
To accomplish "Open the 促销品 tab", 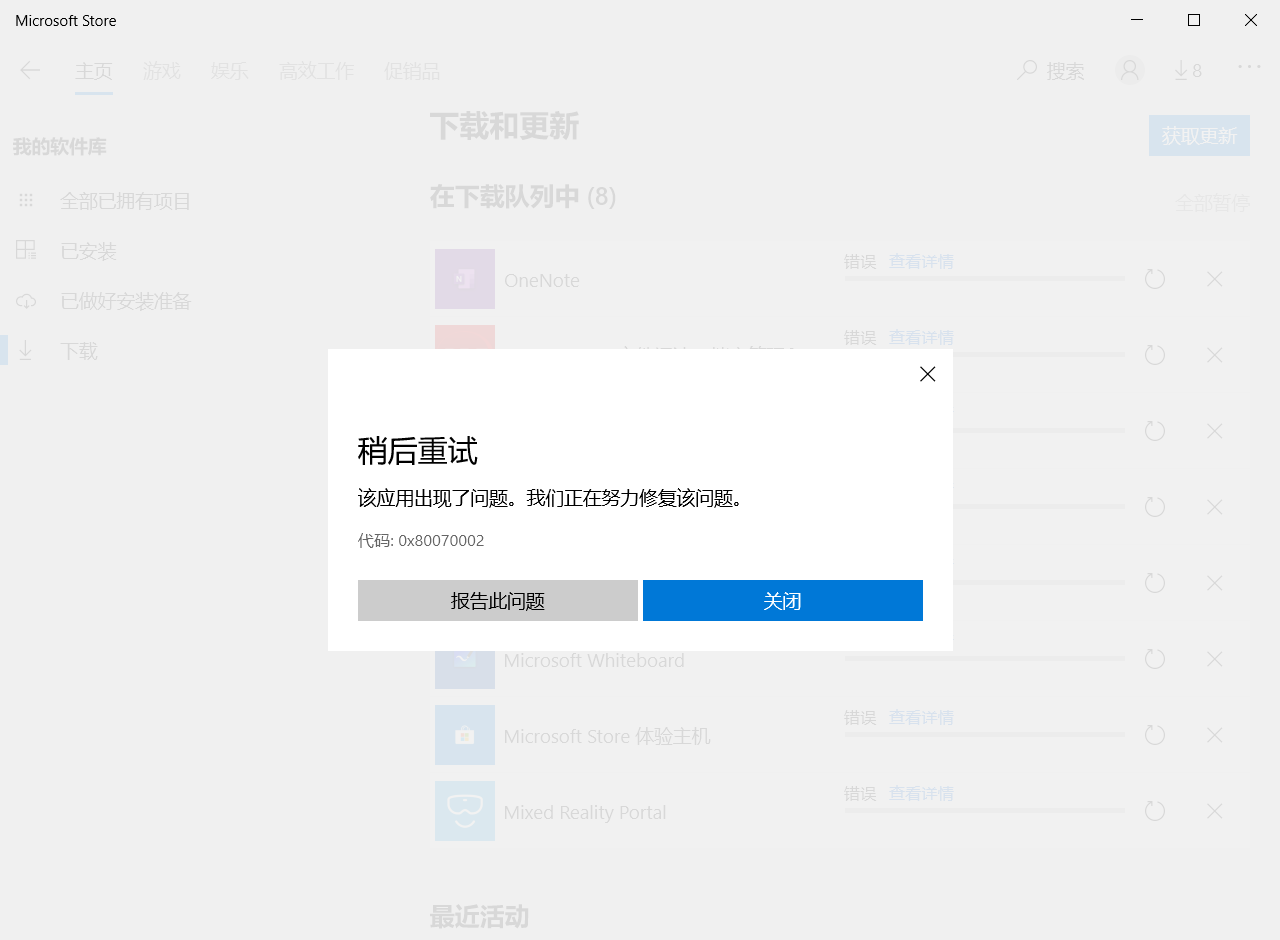I will (x=412, y=71).
